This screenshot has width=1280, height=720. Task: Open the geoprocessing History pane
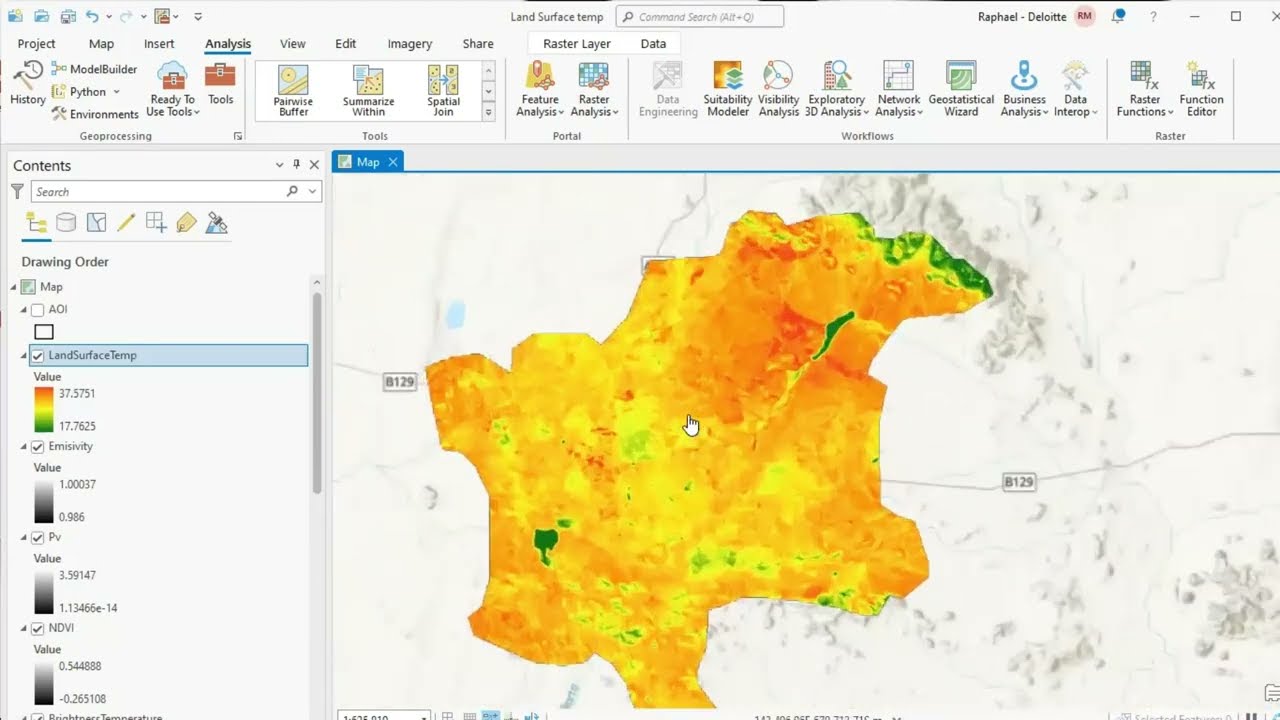tap(27, 83)
